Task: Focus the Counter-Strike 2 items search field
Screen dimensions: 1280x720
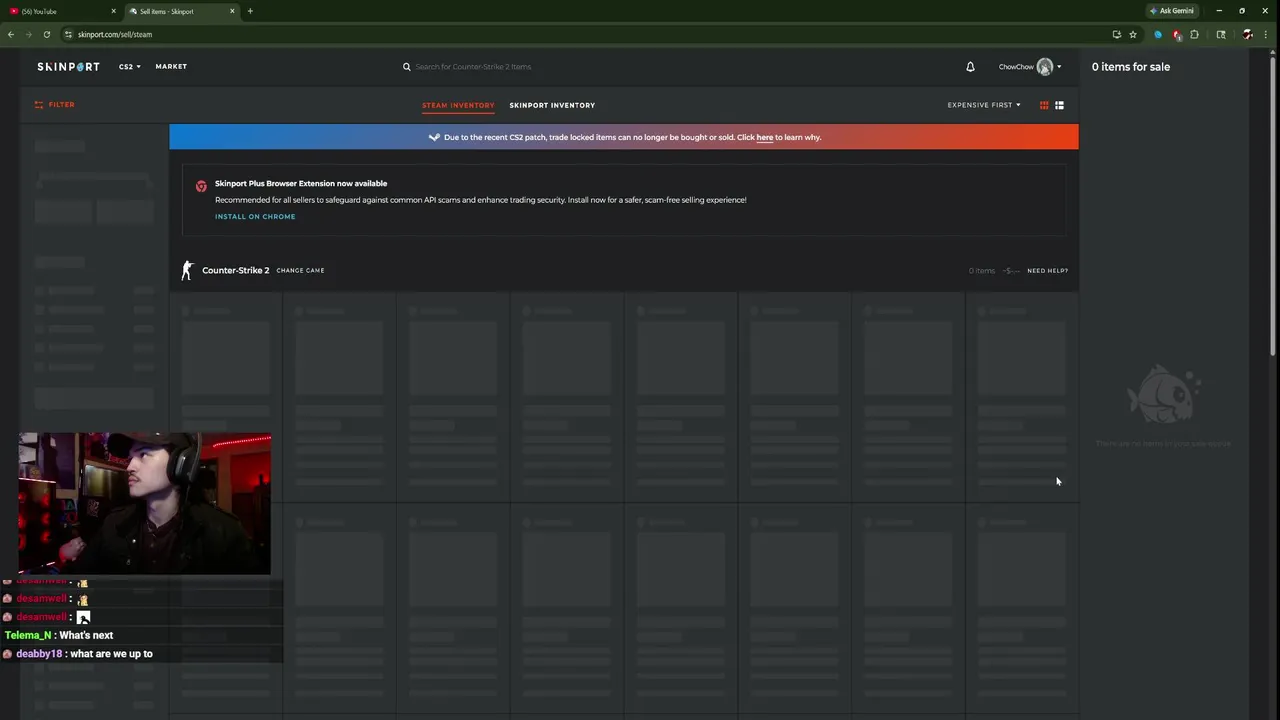Action: pyautogui.click(x=474, y=67)
